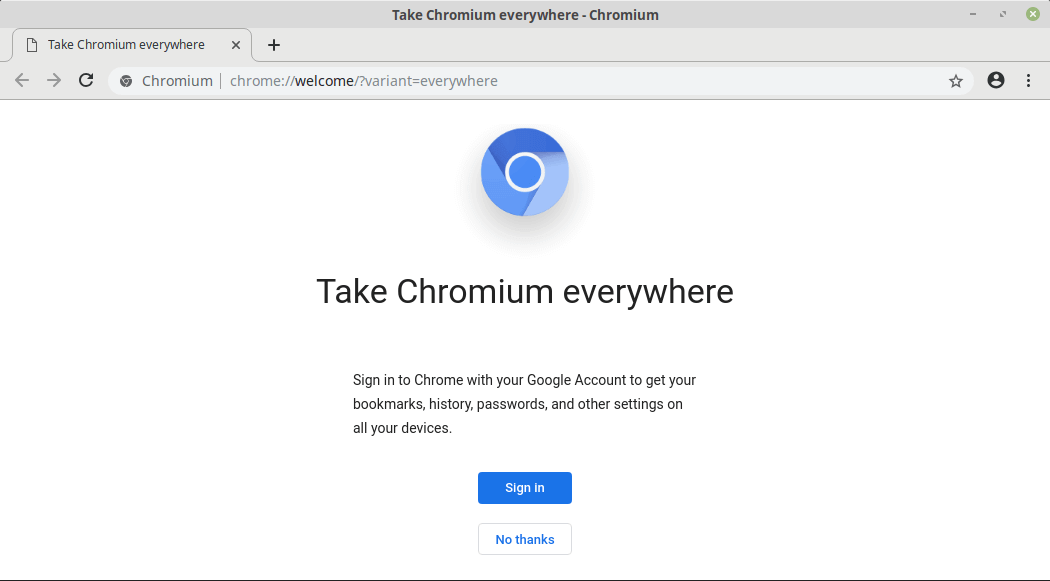Open the three-dot Chromium menu

point(1029,80)
